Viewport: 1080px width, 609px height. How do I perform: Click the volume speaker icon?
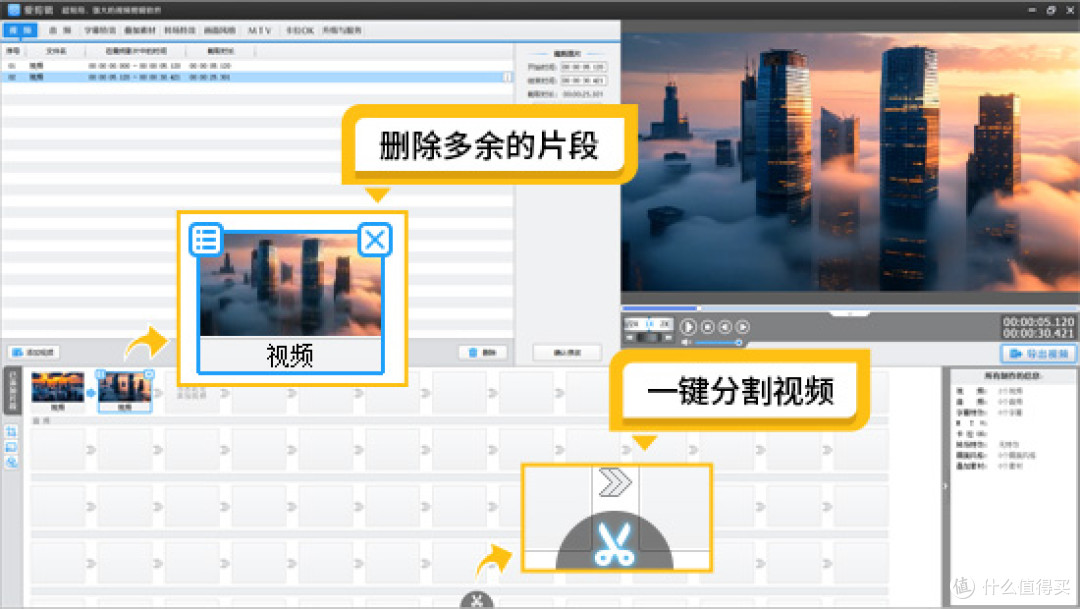point(686,342)
